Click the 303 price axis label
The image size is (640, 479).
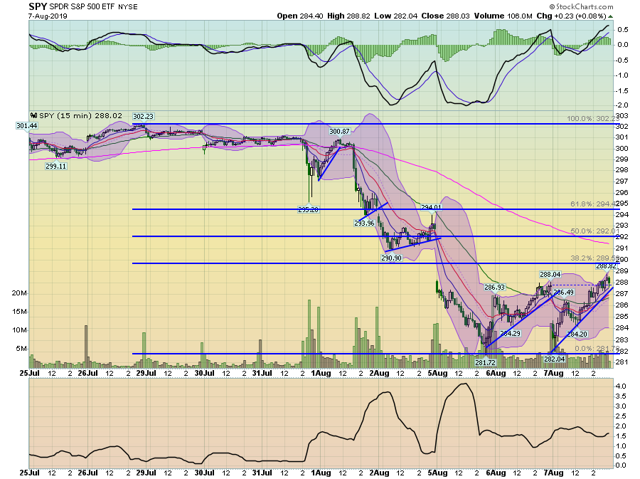click(x=622, y=116)
